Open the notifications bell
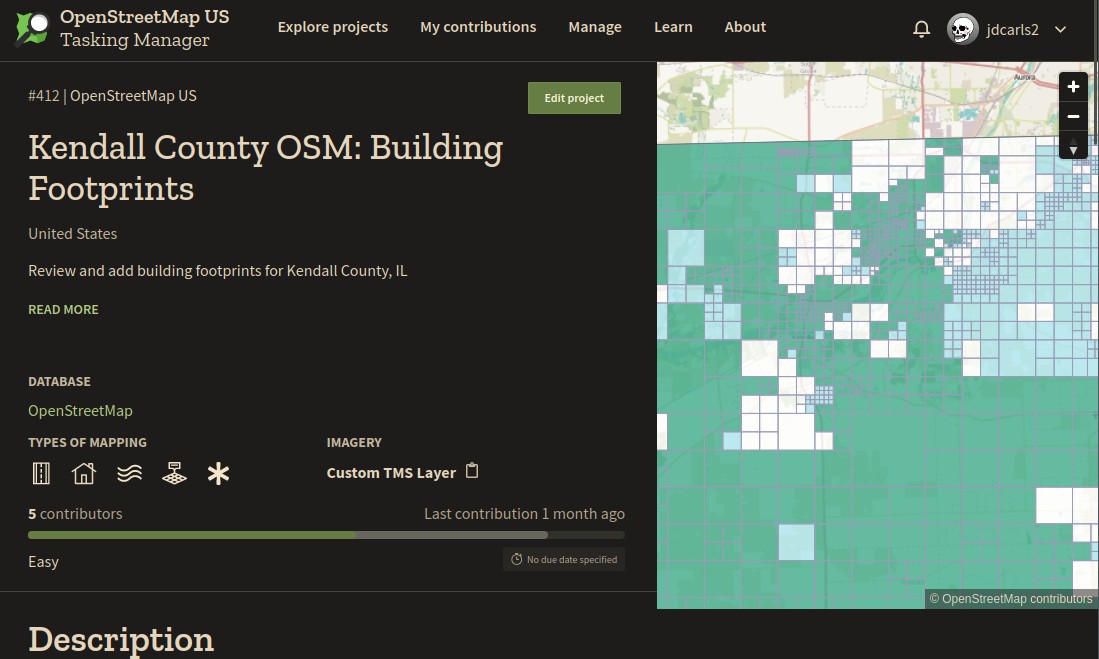1099x659 pixels. point(921,29)
